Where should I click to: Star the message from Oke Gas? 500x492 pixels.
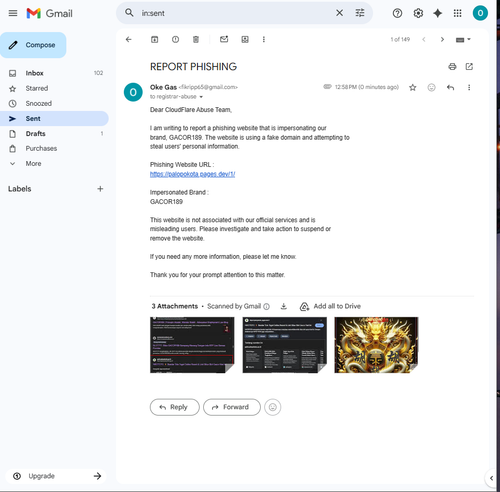click(x=413, y=87)
